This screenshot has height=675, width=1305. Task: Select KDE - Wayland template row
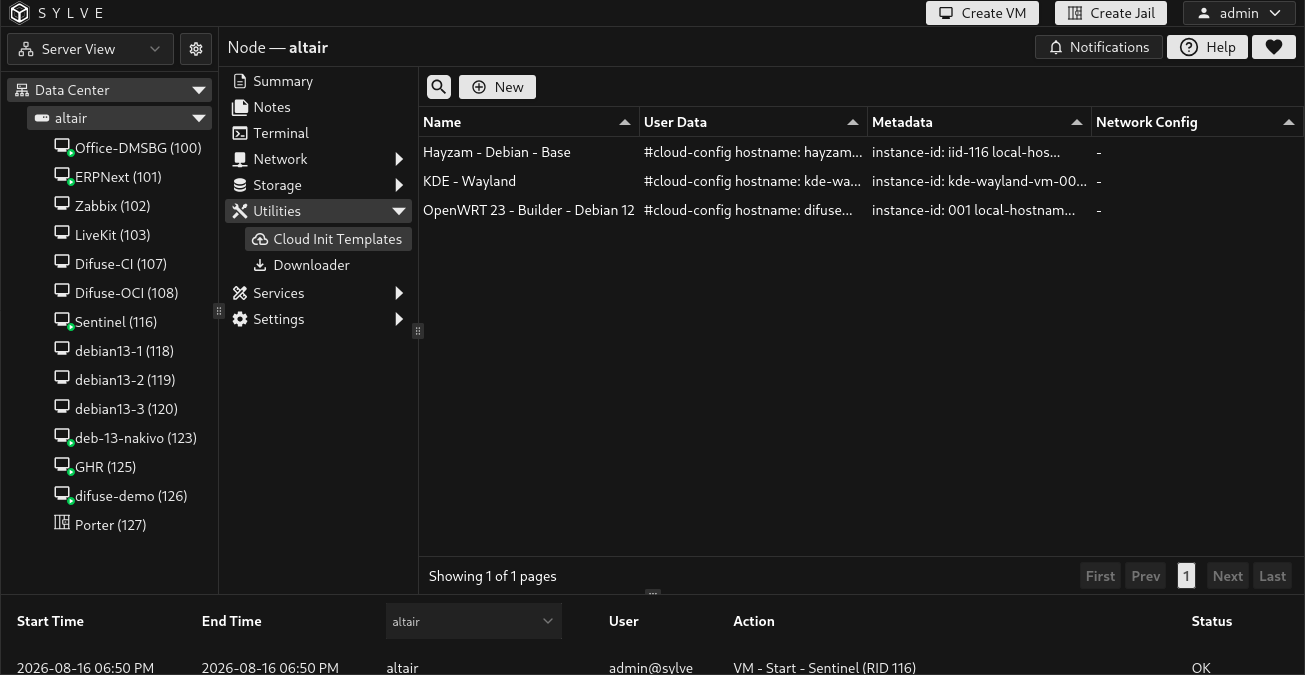(860, 181)
